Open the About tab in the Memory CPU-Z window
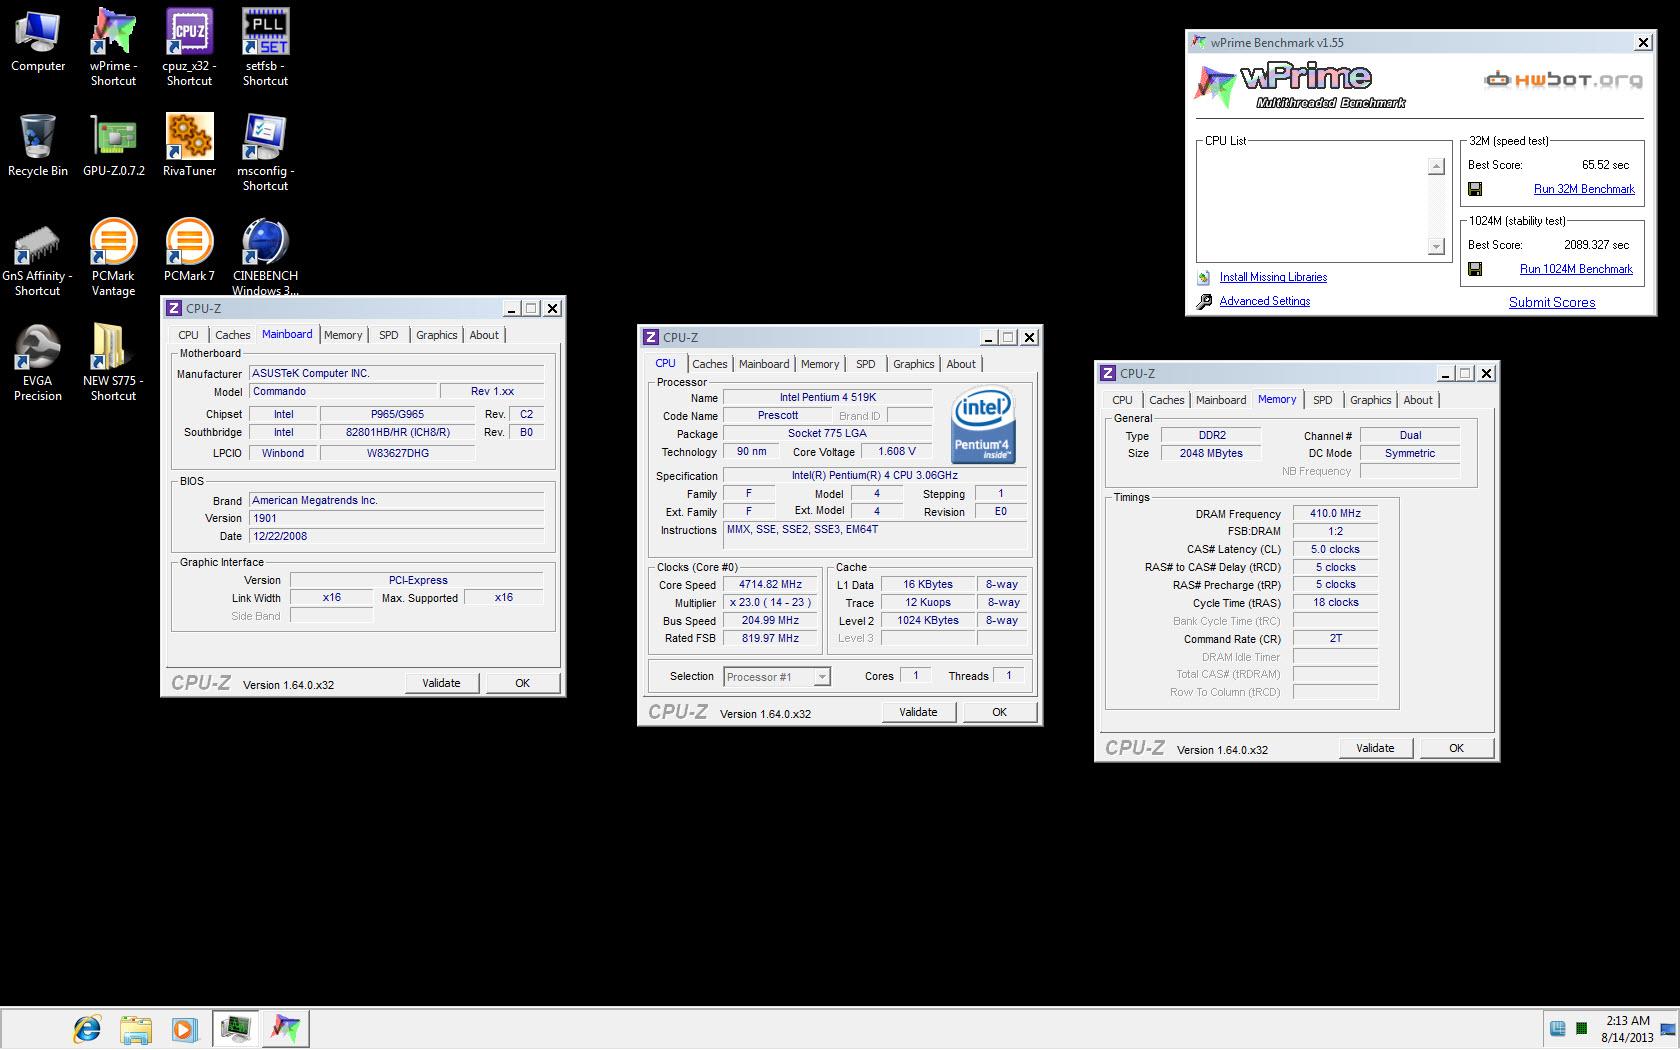Screen dimensions: 1680x1050 point(1418,400)
